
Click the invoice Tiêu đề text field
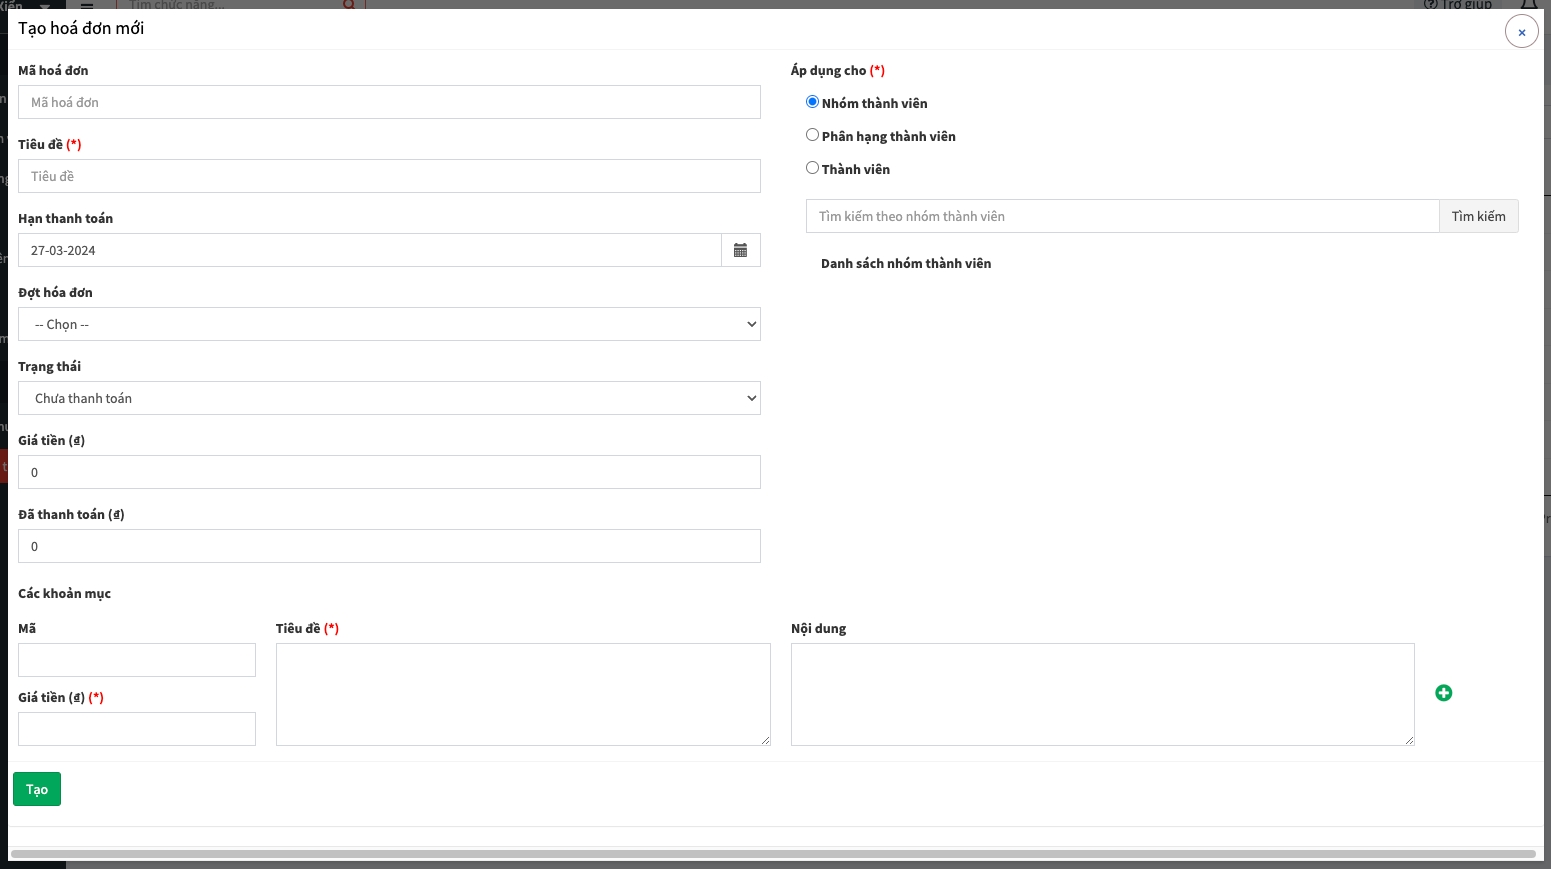(x=389, y=176)
